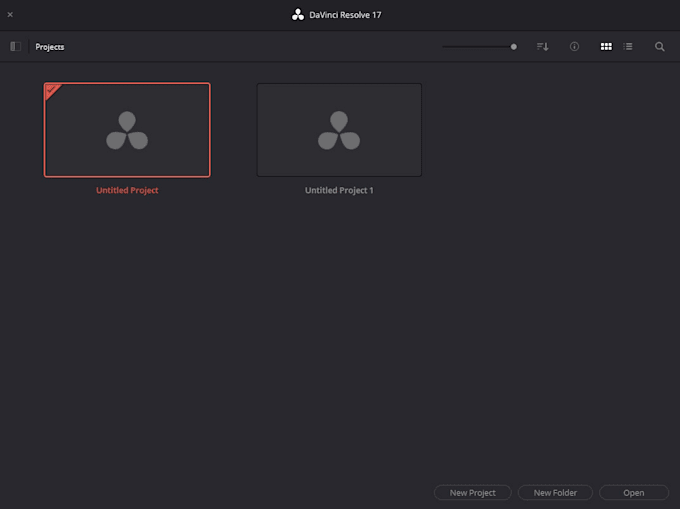Switch to list view
Image resolution: width=680 pixels, height=509 pixels.
pyautogui.click(x=628, y=46)
